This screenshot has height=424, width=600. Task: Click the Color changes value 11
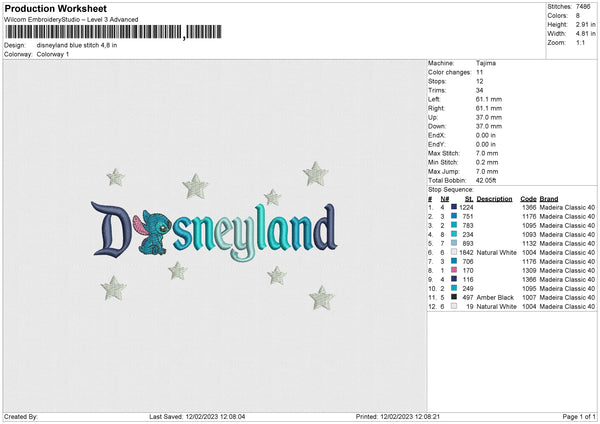pos(479,72)
